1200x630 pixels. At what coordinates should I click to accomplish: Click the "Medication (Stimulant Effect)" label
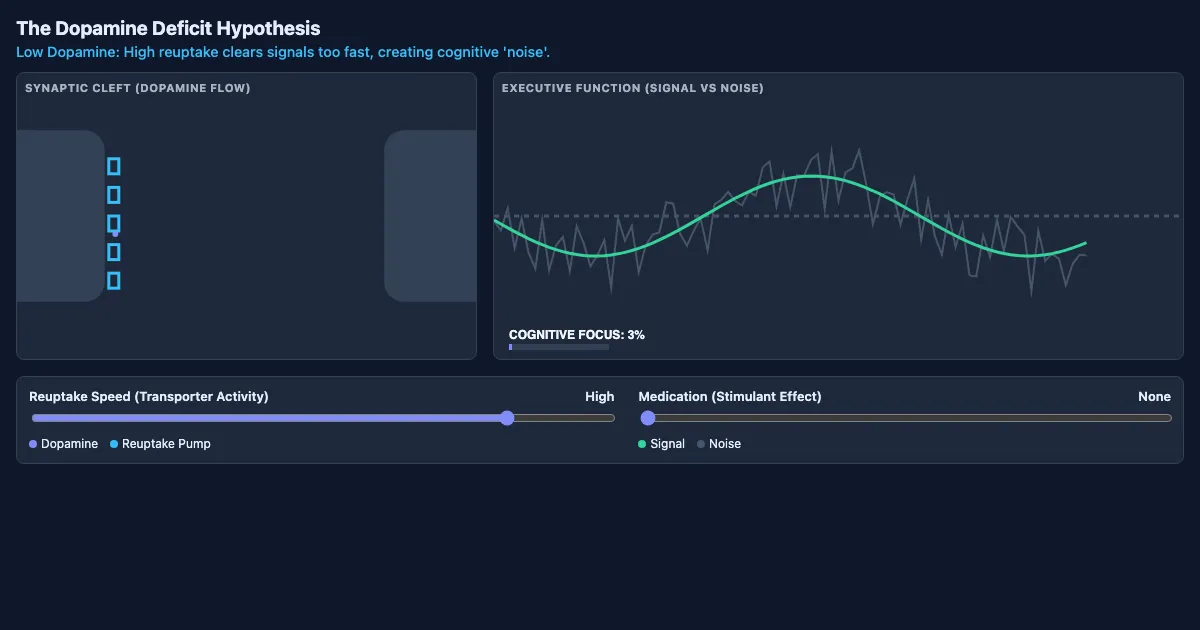(x=730, y=397)
